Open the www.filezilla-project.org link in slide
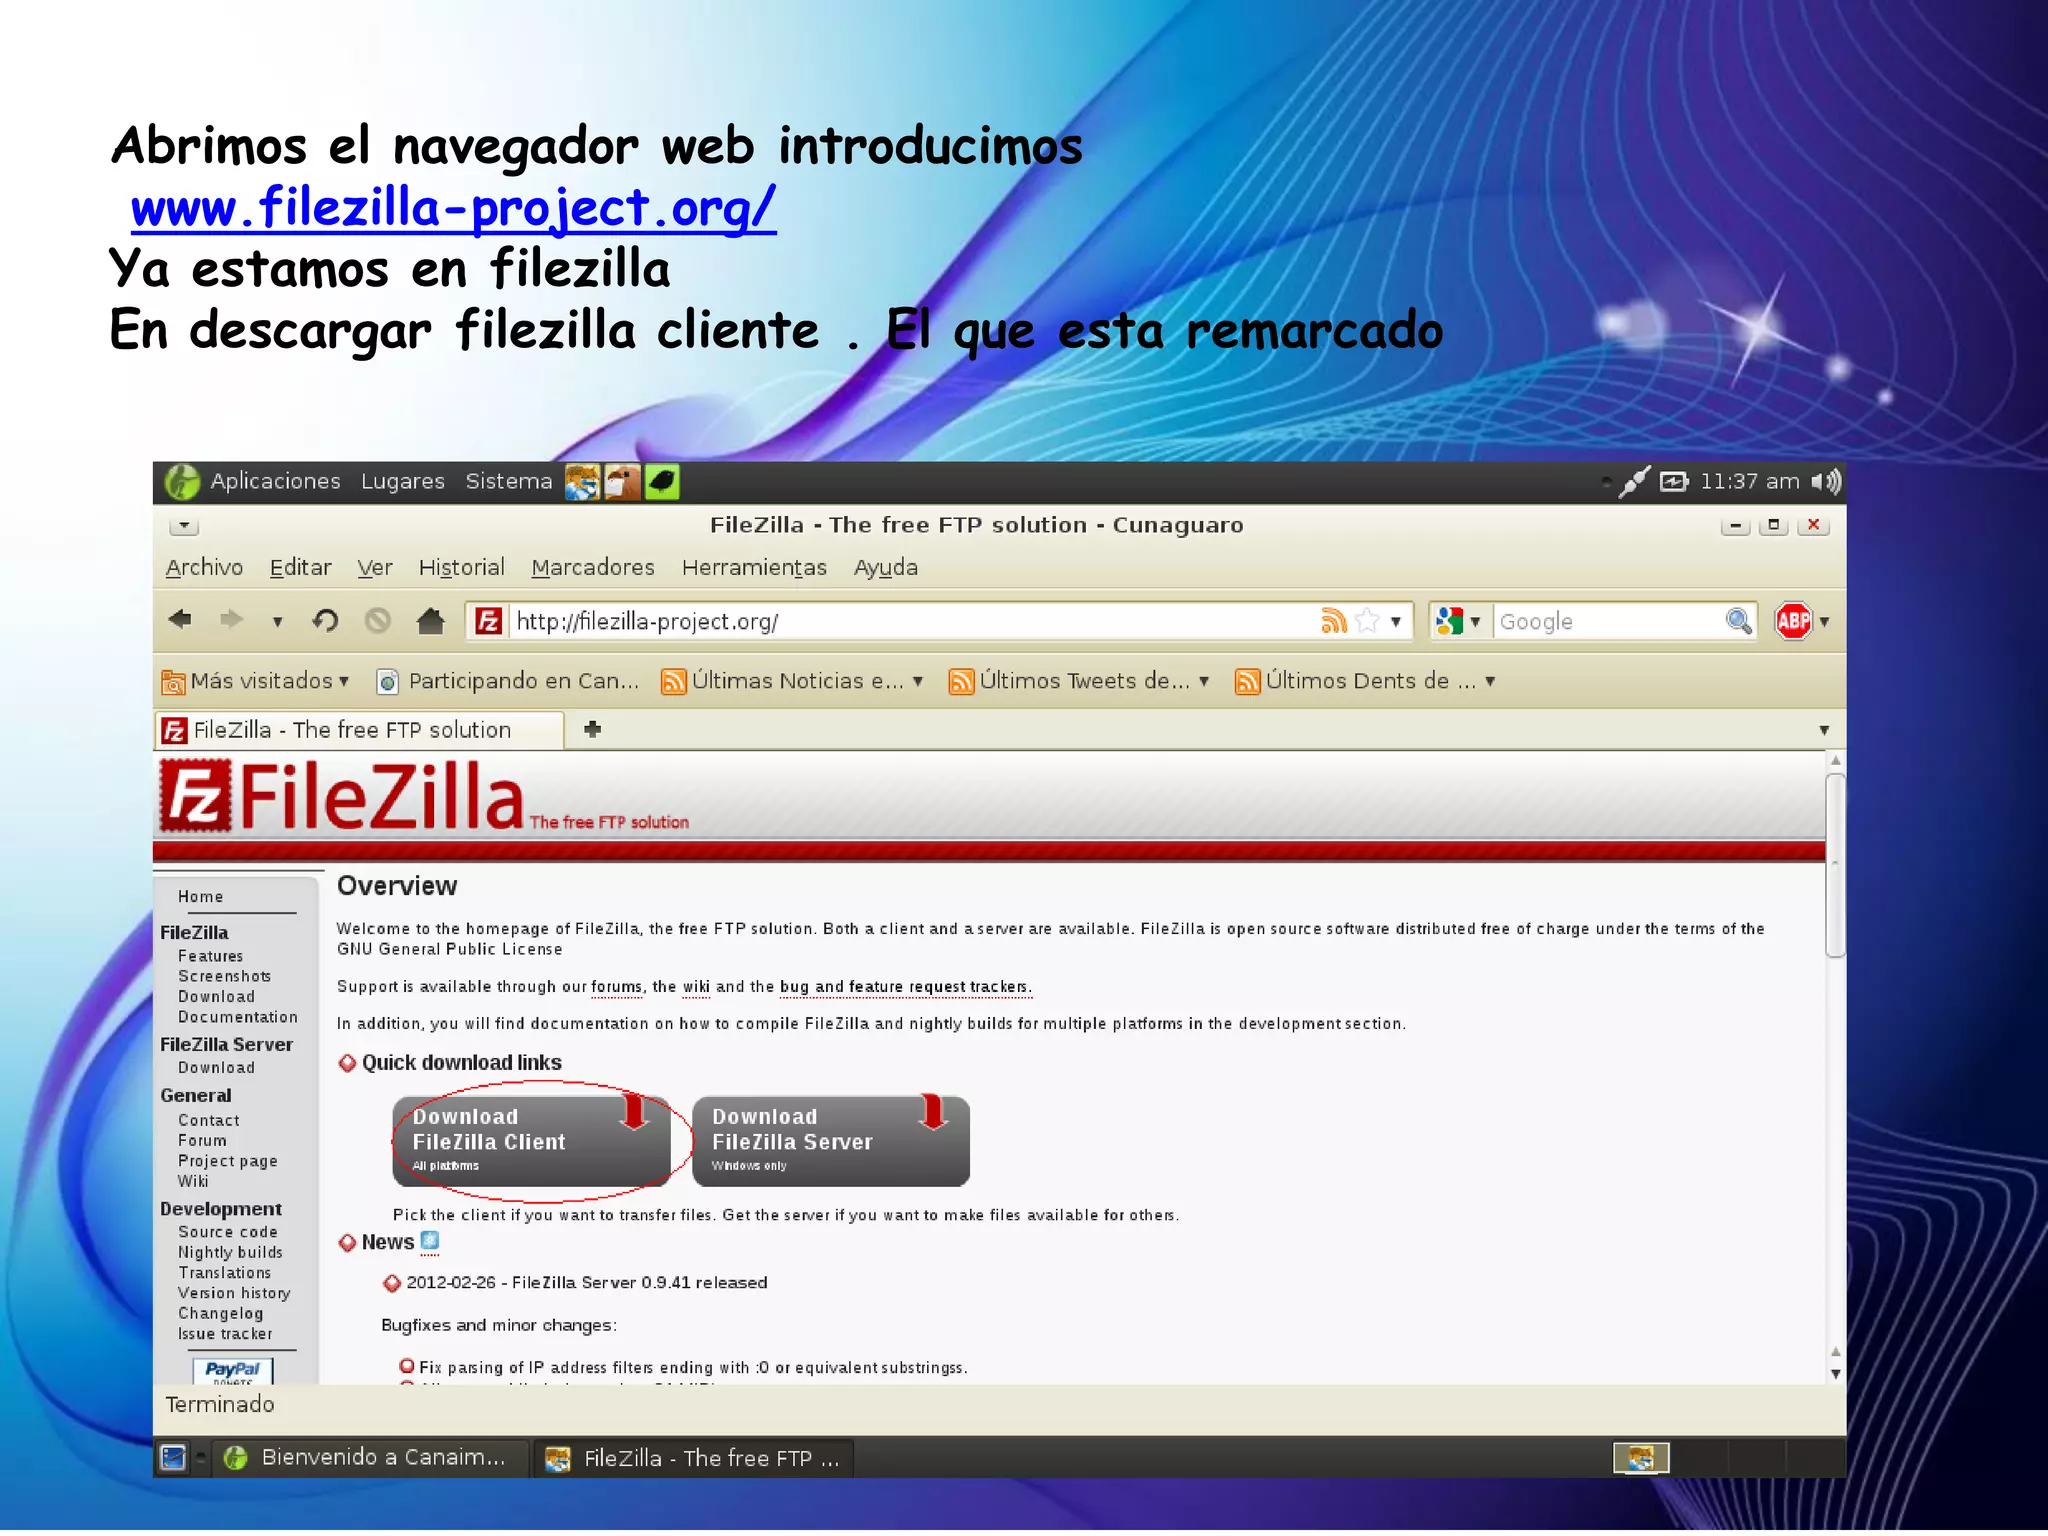This screenshot has width=2048, height=1536. pos(453,208)
